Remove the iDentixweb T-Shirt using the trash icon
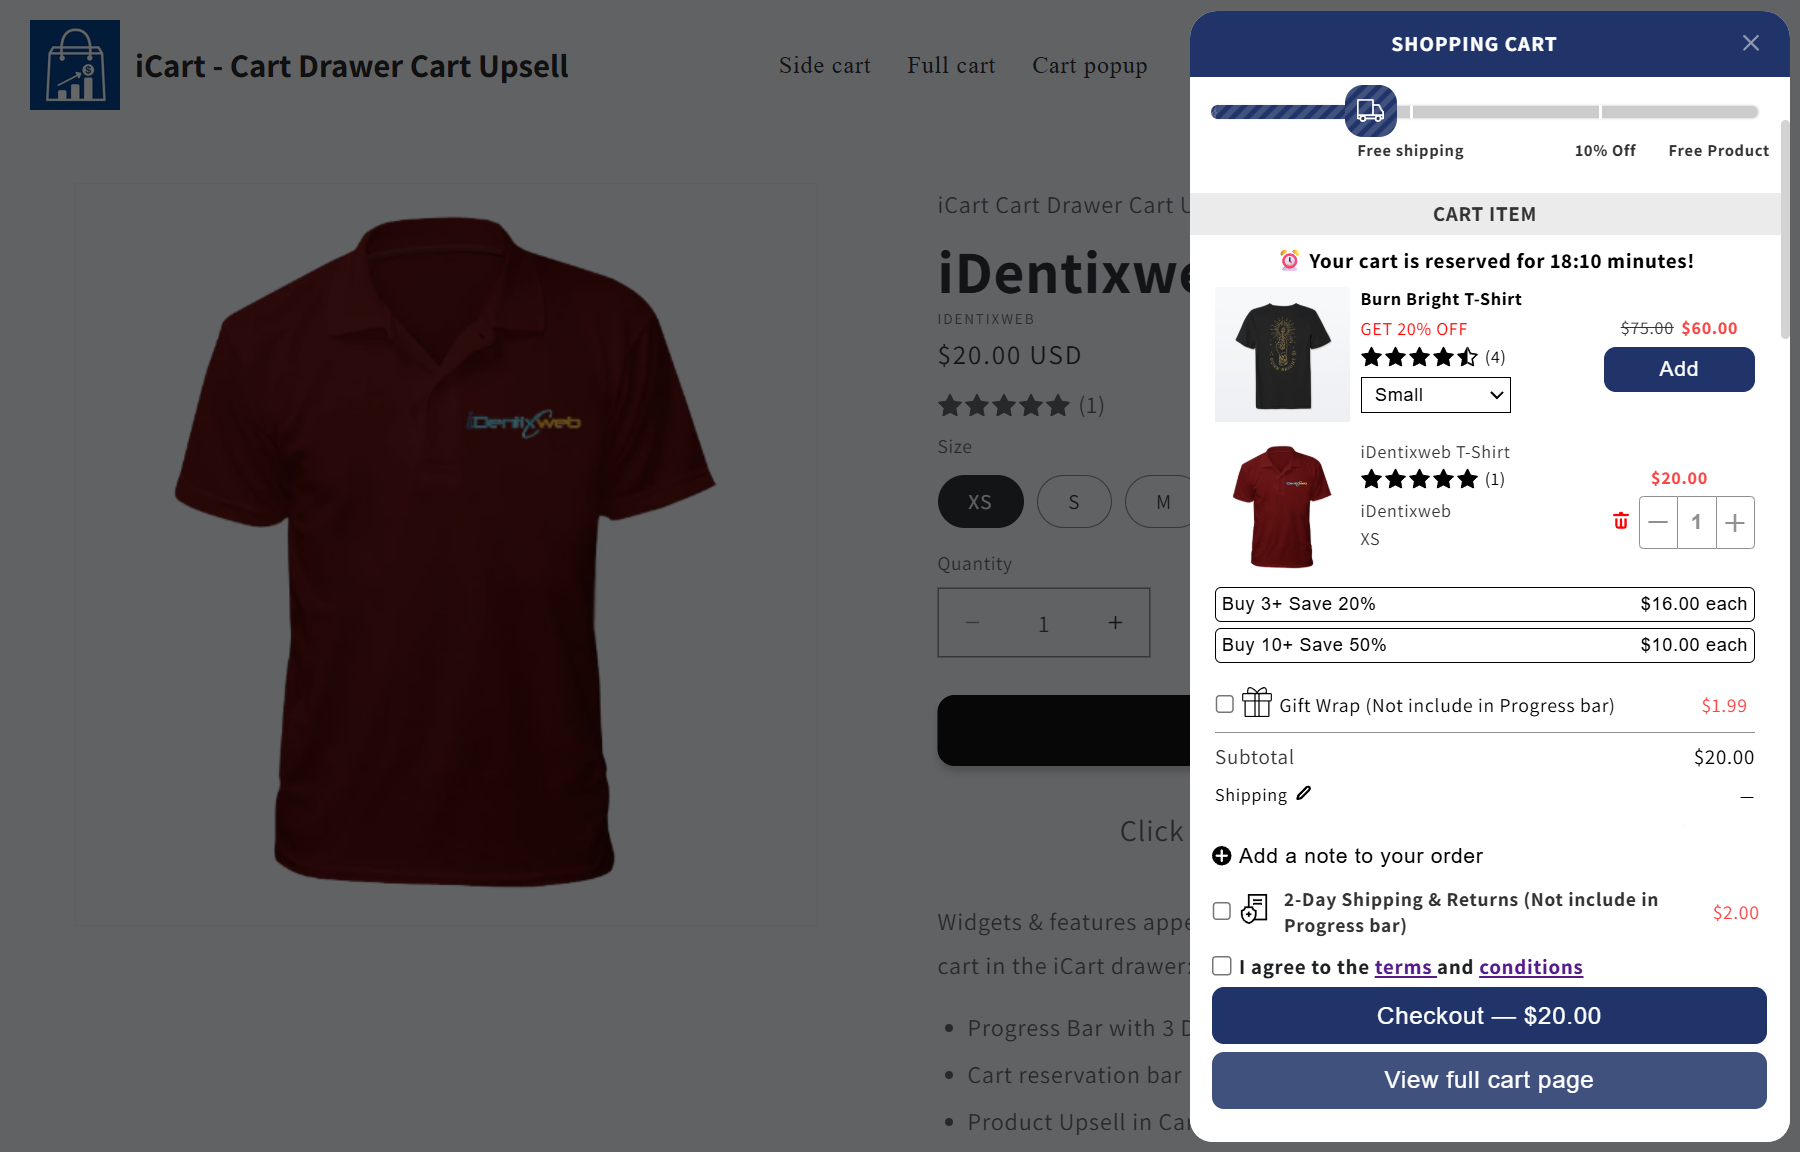This screenshot has width=1800, height=1152. coord(1621,521)
